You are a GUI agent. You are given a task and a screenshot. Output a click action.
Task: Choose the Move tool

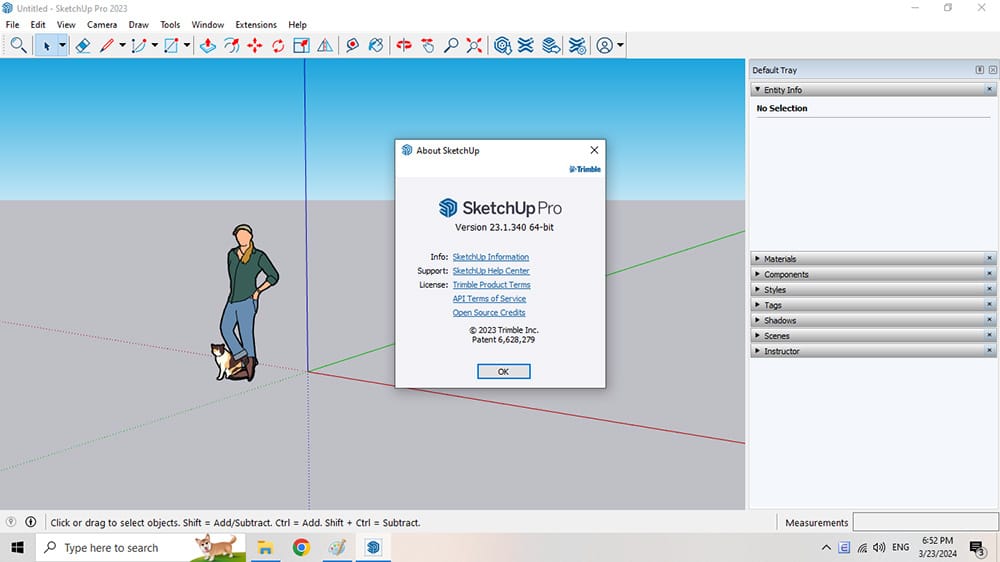tap(254, 45)
